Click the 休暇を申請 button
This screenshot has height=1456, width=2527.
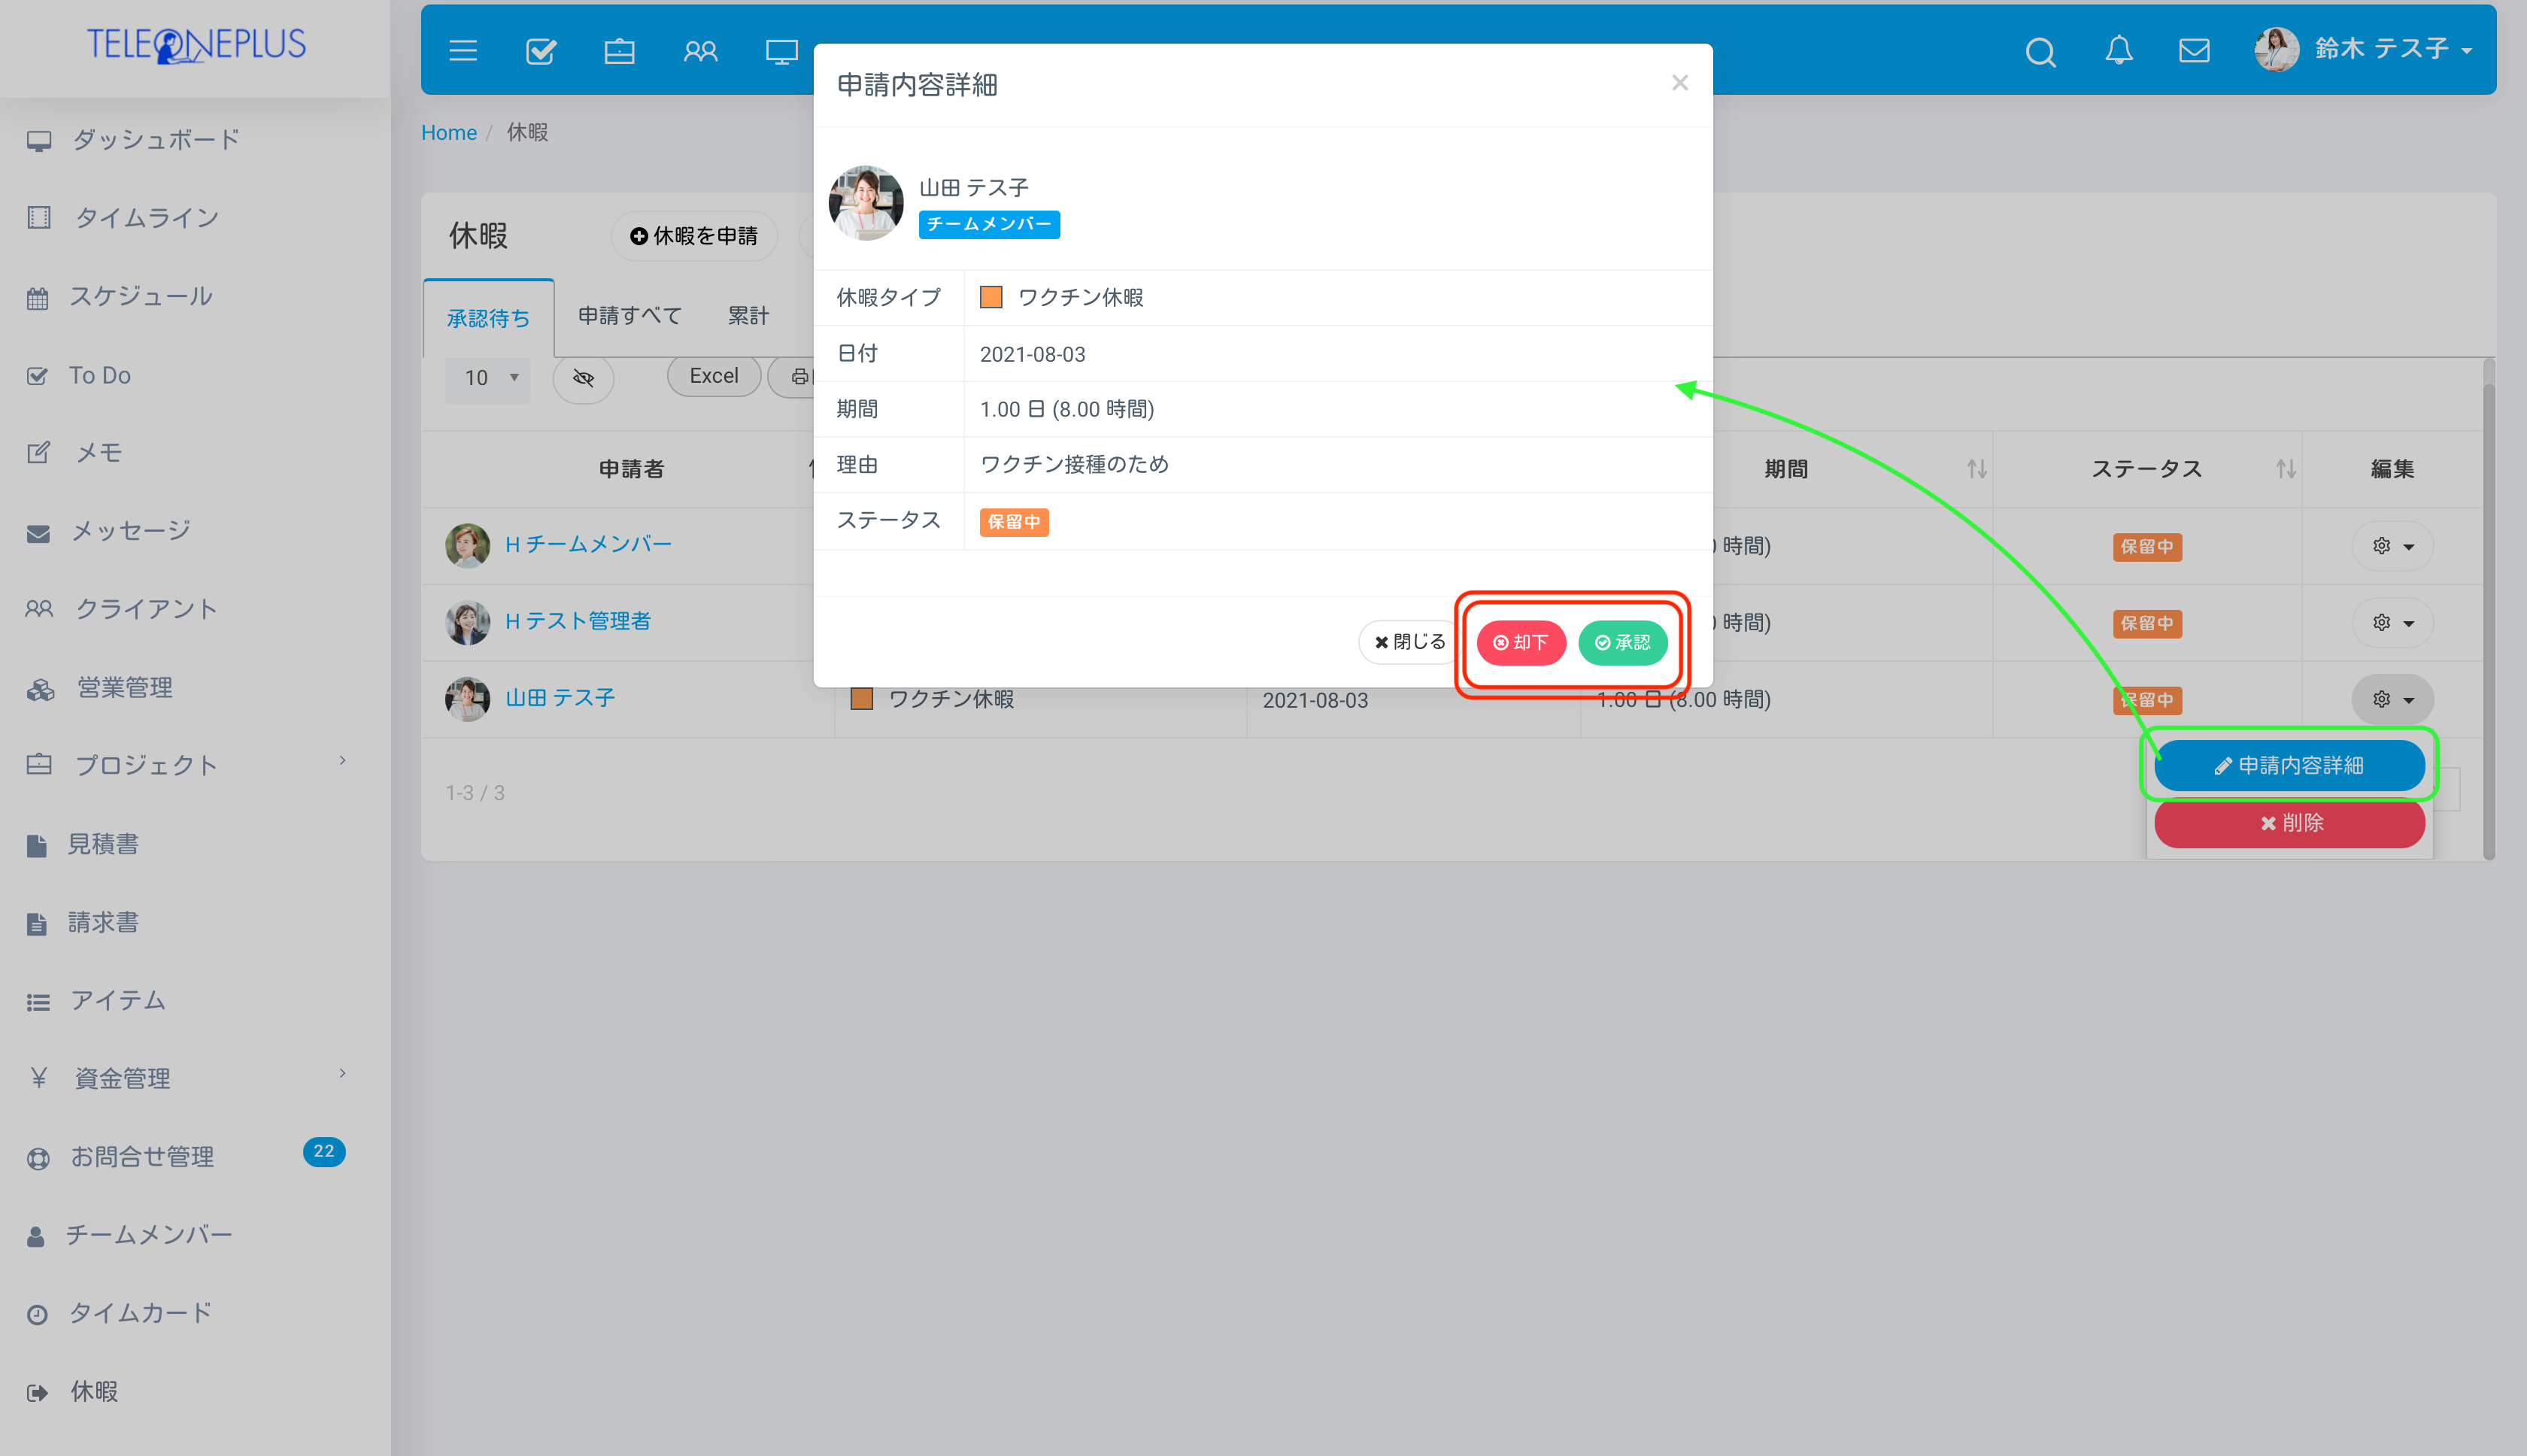coord(694,236)
